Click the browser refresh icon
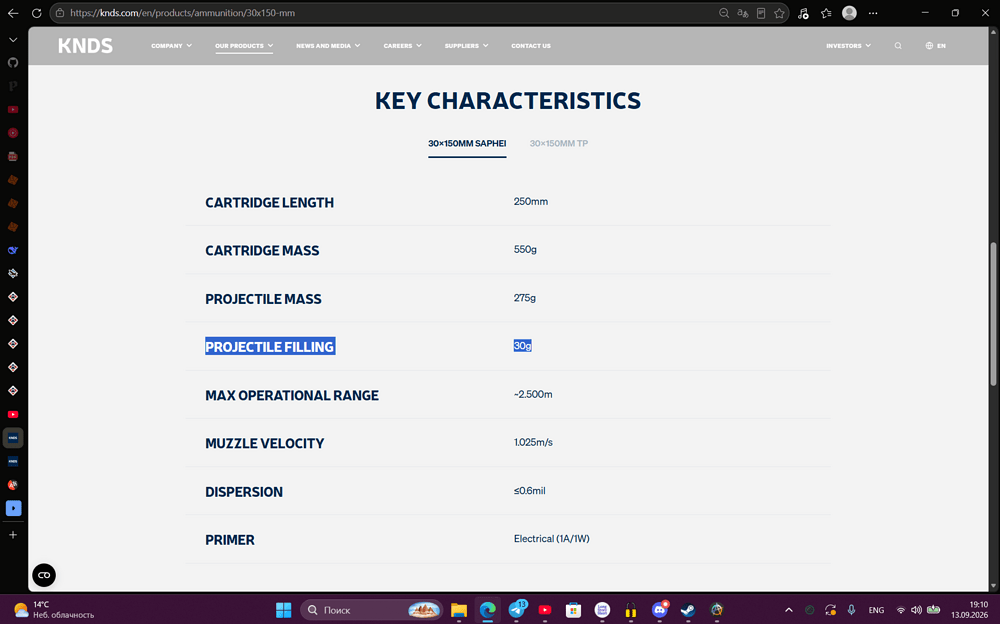 (36, 13)
